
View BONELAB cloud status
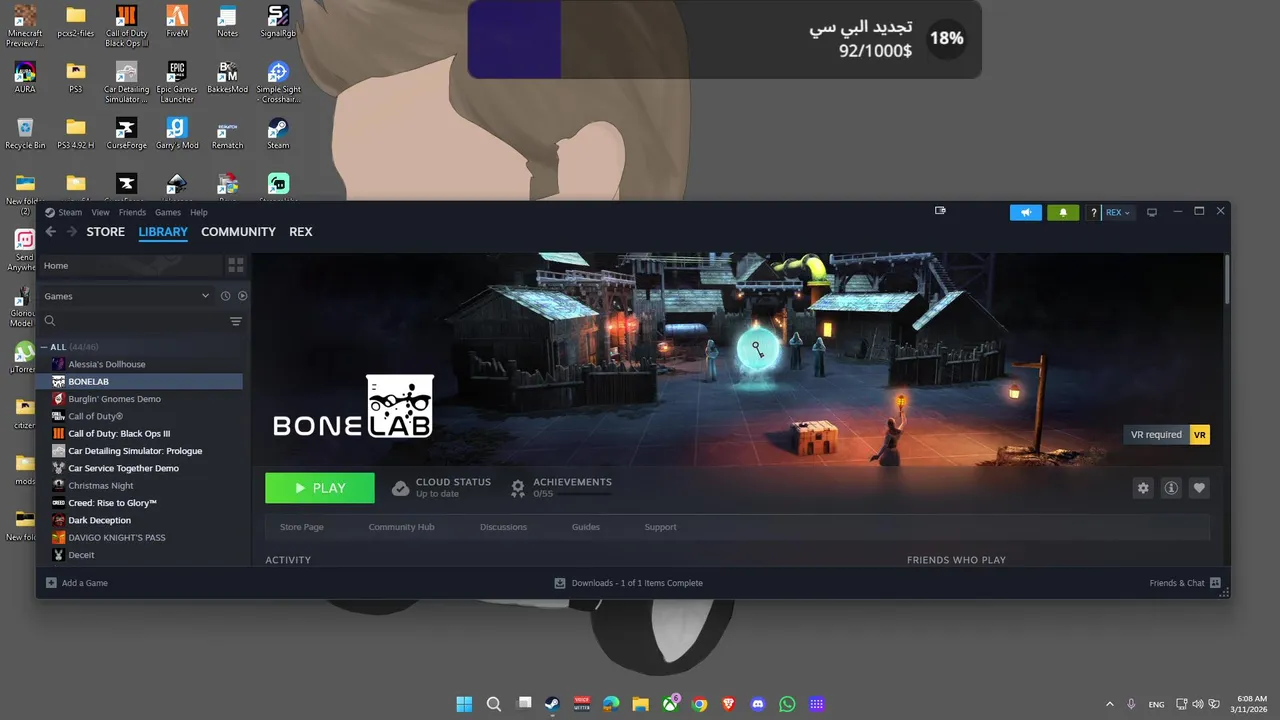[x=442, y=488]
